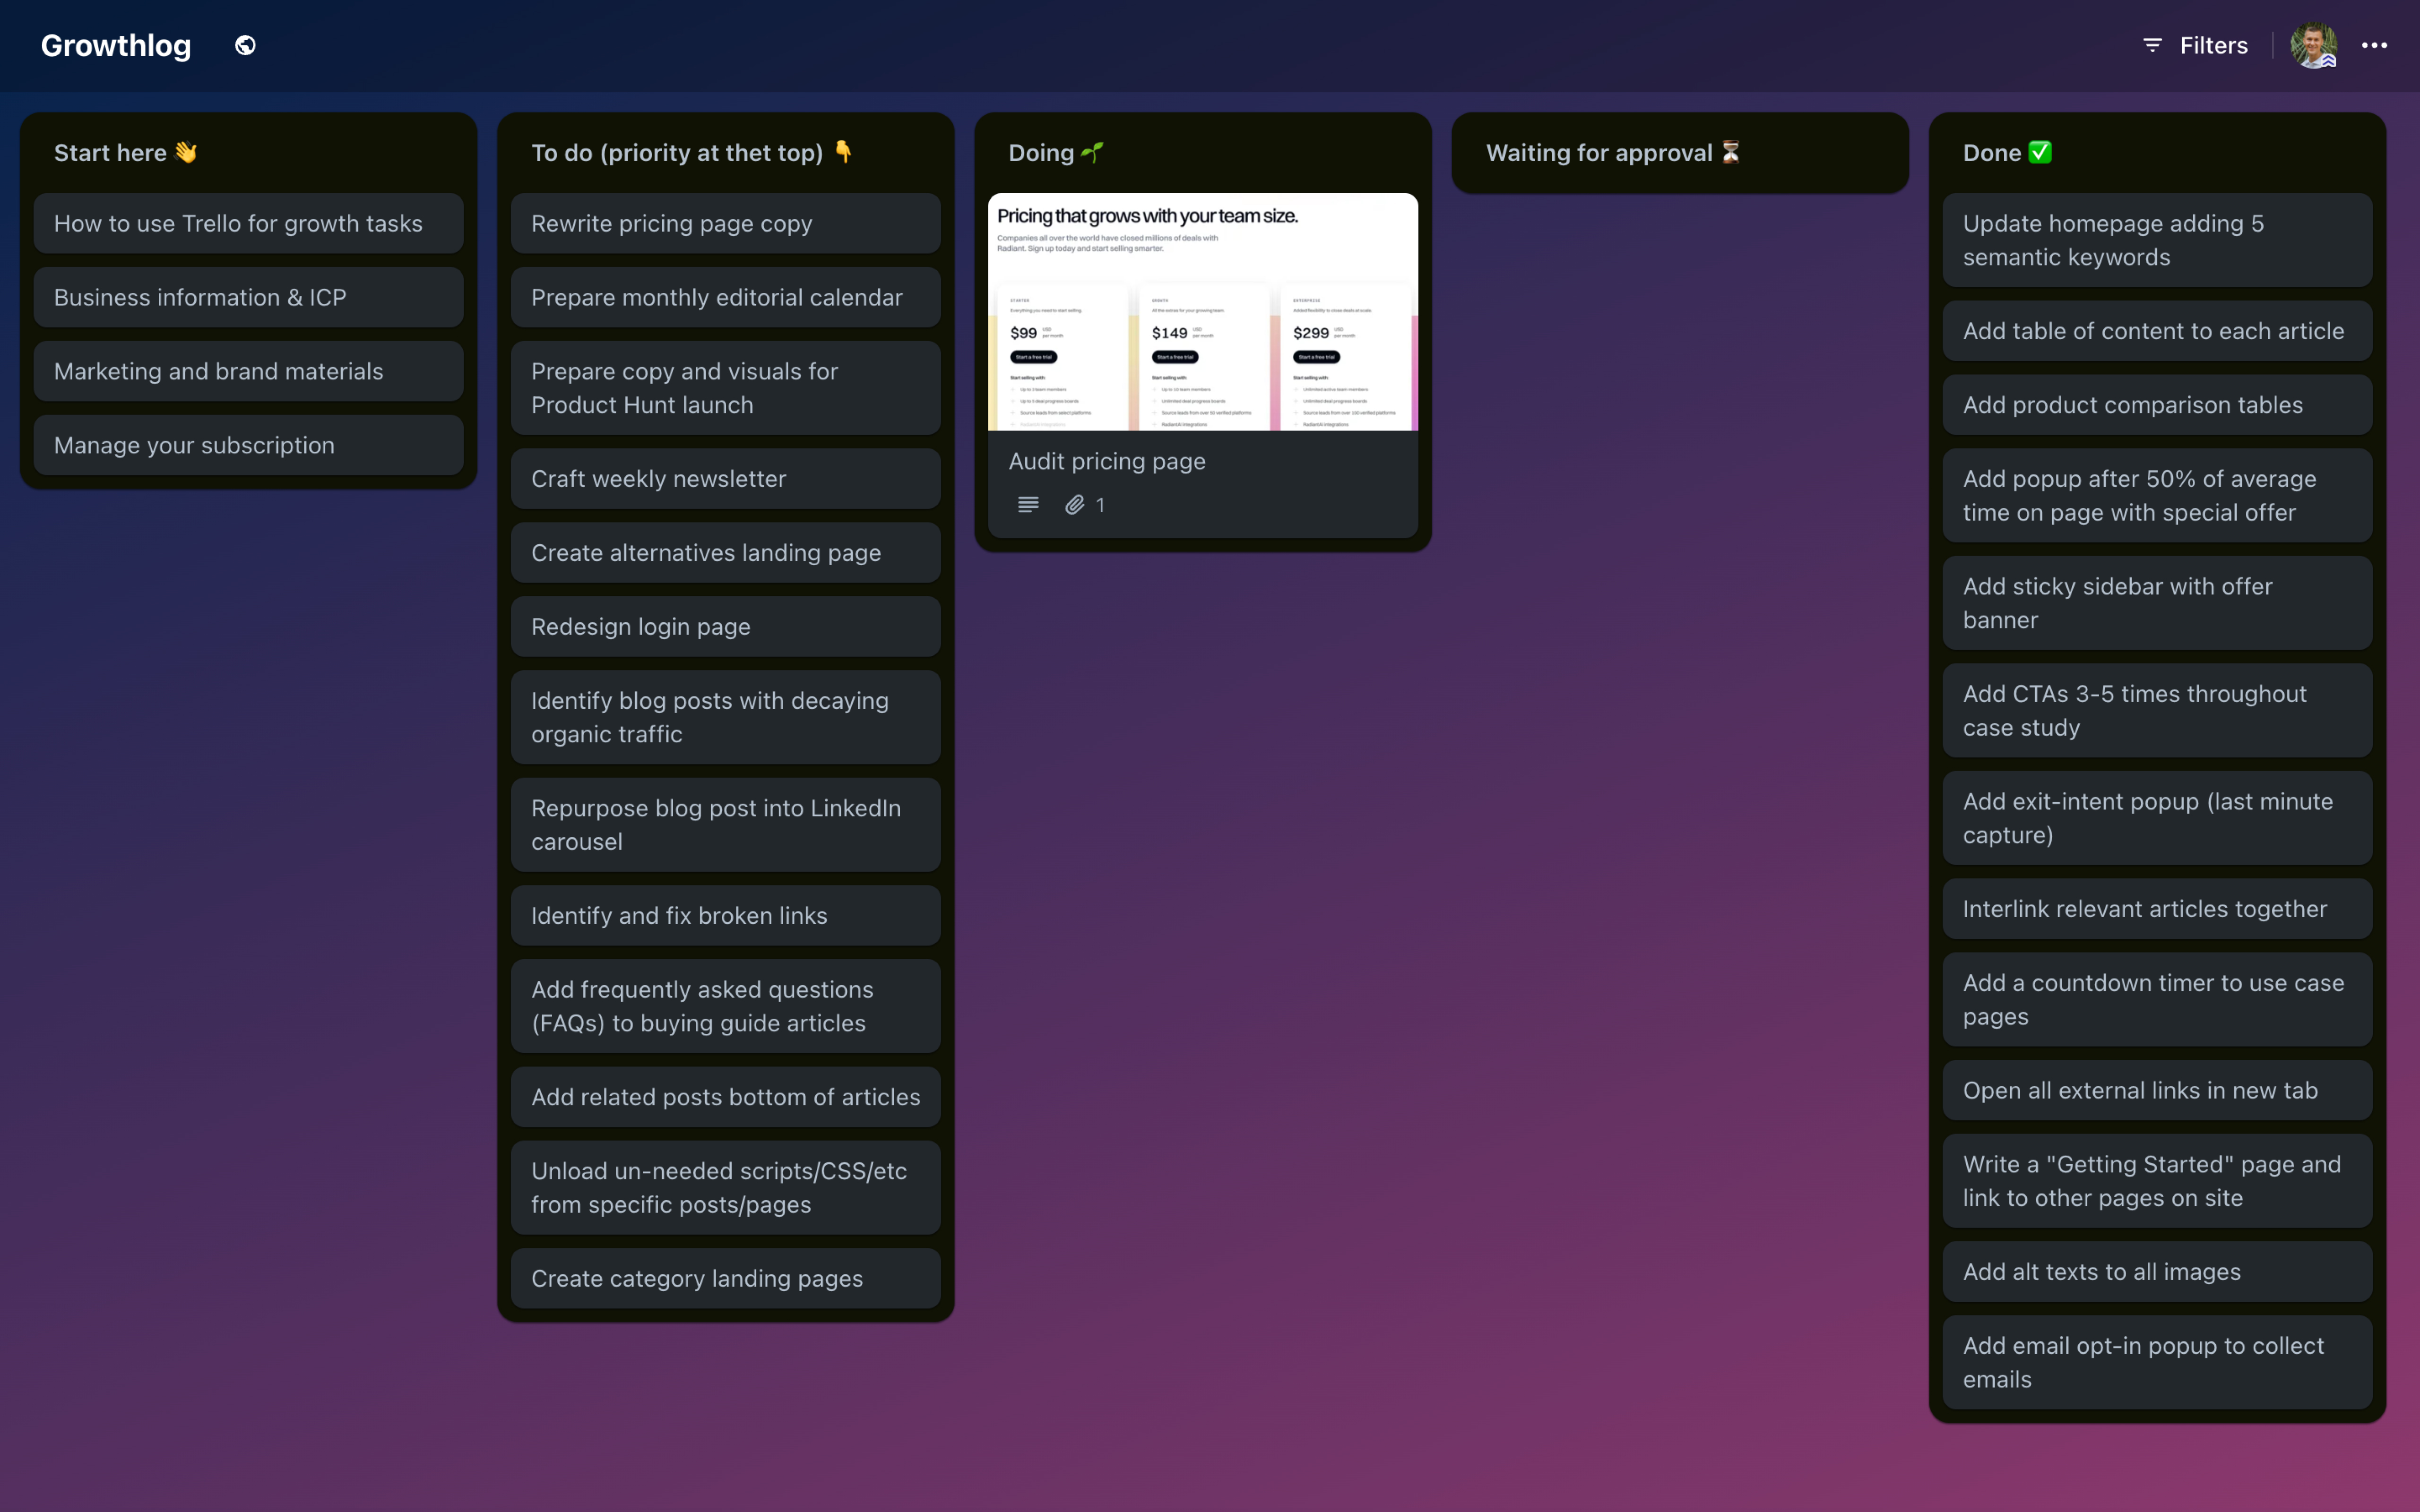Screen dimensions: 2420x1512
Task: Click the description icon on Audit card
Action: click(x=1027, y=505)
